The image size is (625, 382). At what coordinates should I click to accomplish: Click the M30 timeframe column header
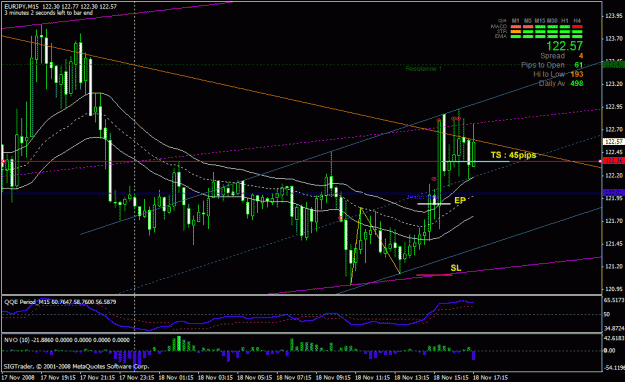click(x=552, y=20)
